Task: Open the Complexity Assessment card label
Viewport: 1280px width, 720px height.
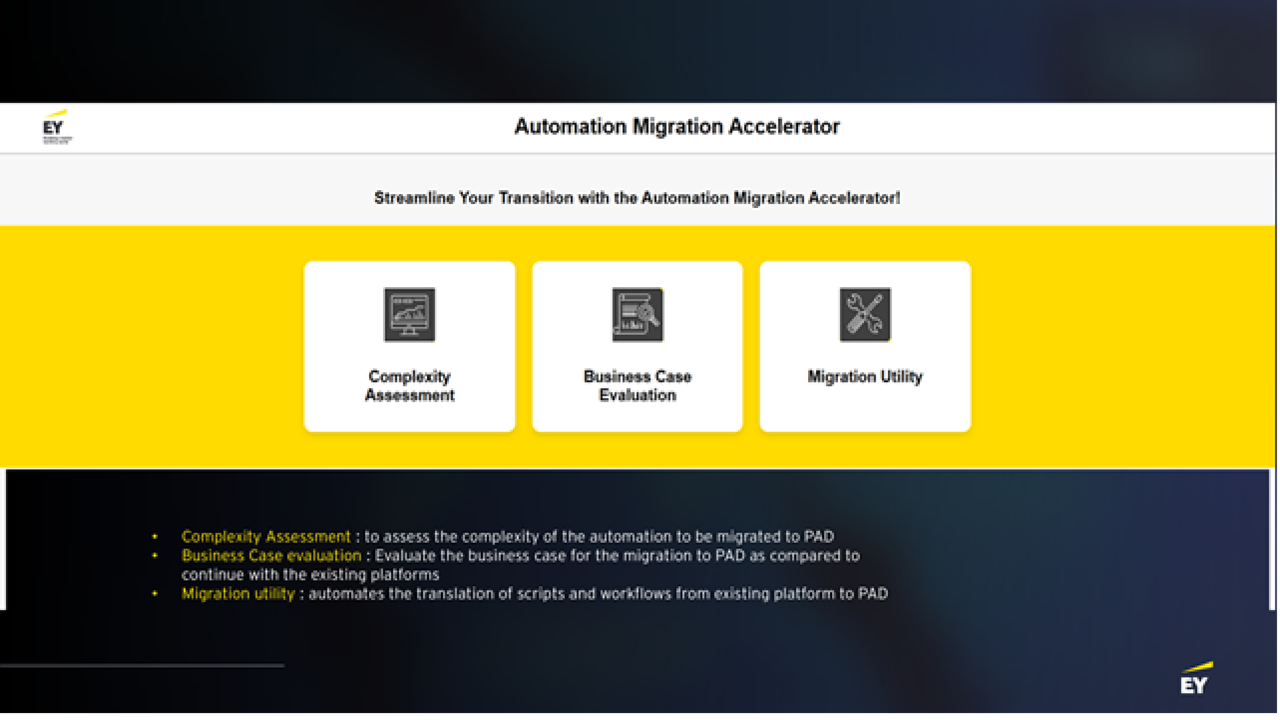Action: 409,386
